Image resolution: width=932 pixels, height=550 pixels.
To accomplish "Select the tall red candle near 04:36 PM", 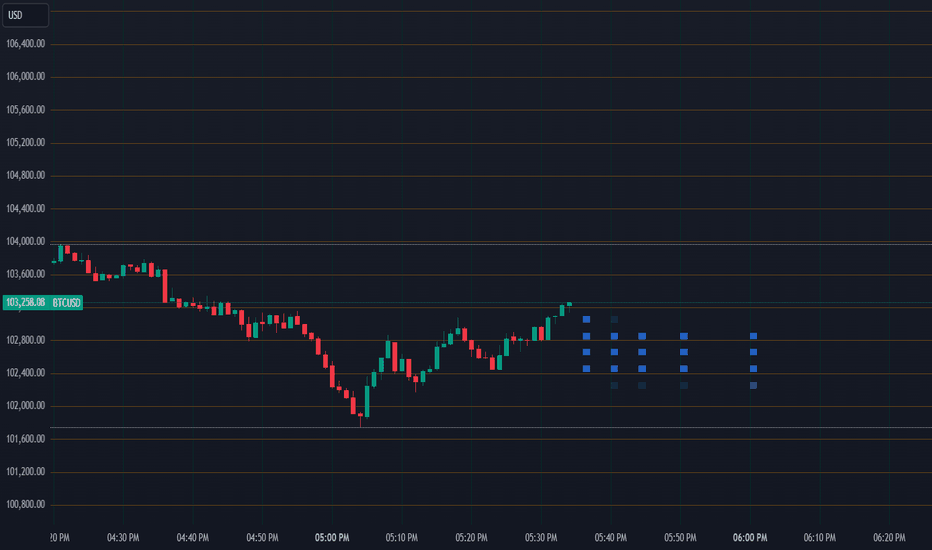I will 165,286.
